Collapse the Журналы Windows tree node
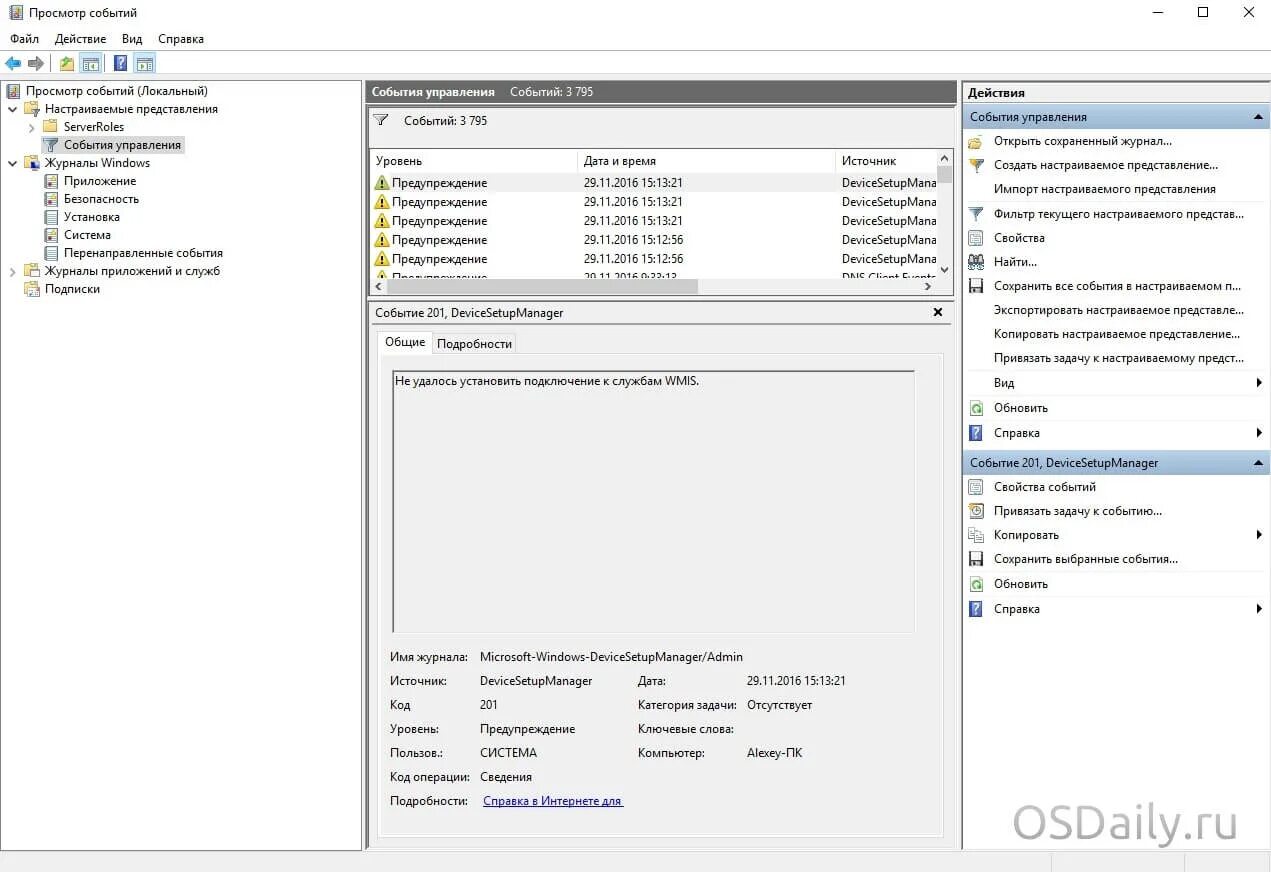1271x872 pixels. click(13, 163)
